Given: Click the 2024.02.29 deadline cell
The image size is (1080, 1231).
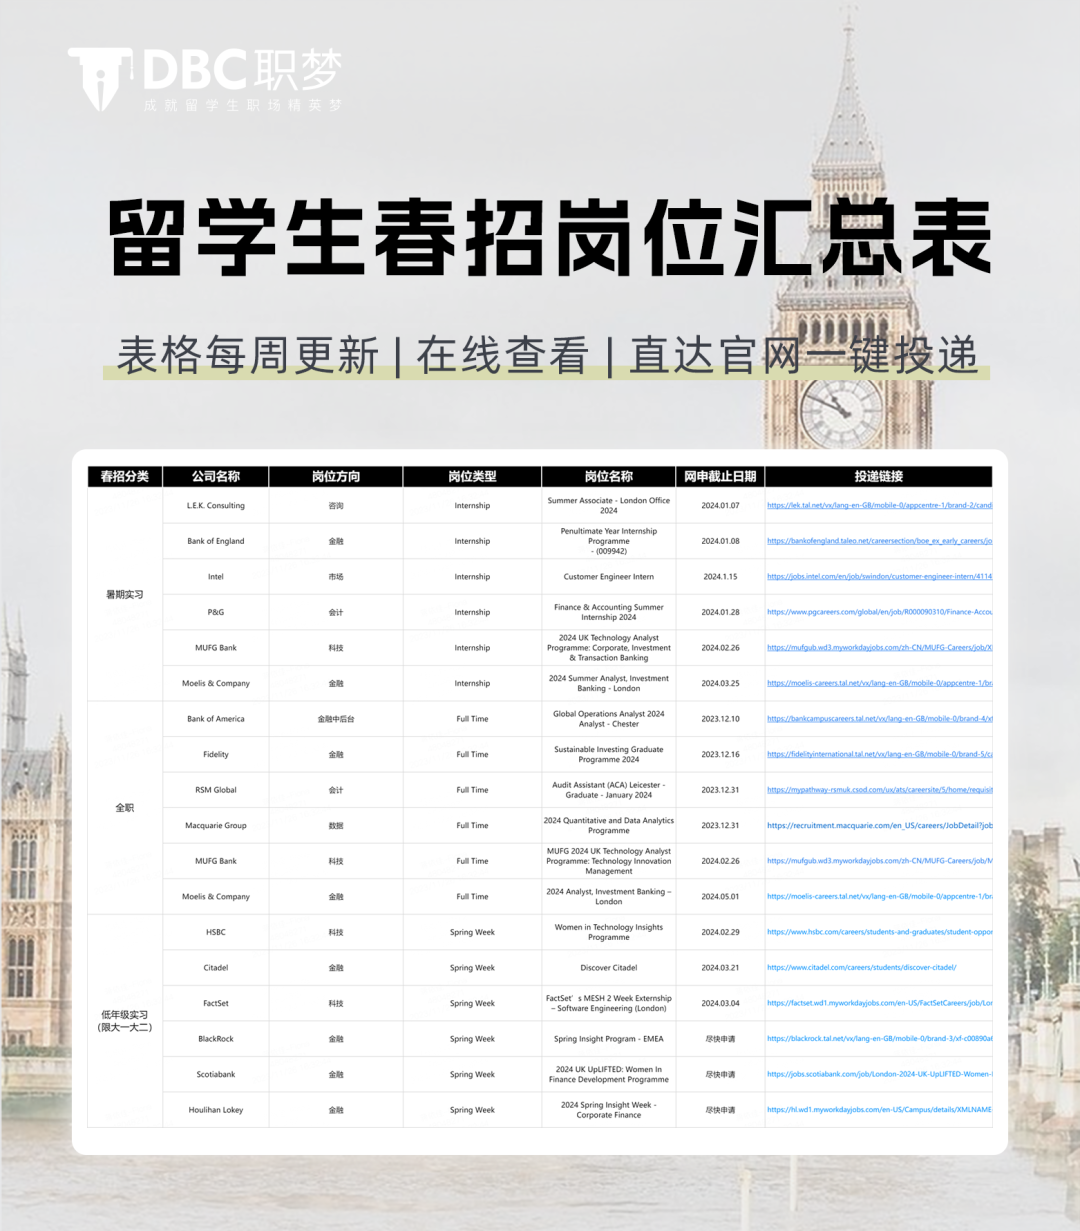Looking at the screenshot, I should tap(720, 932).
